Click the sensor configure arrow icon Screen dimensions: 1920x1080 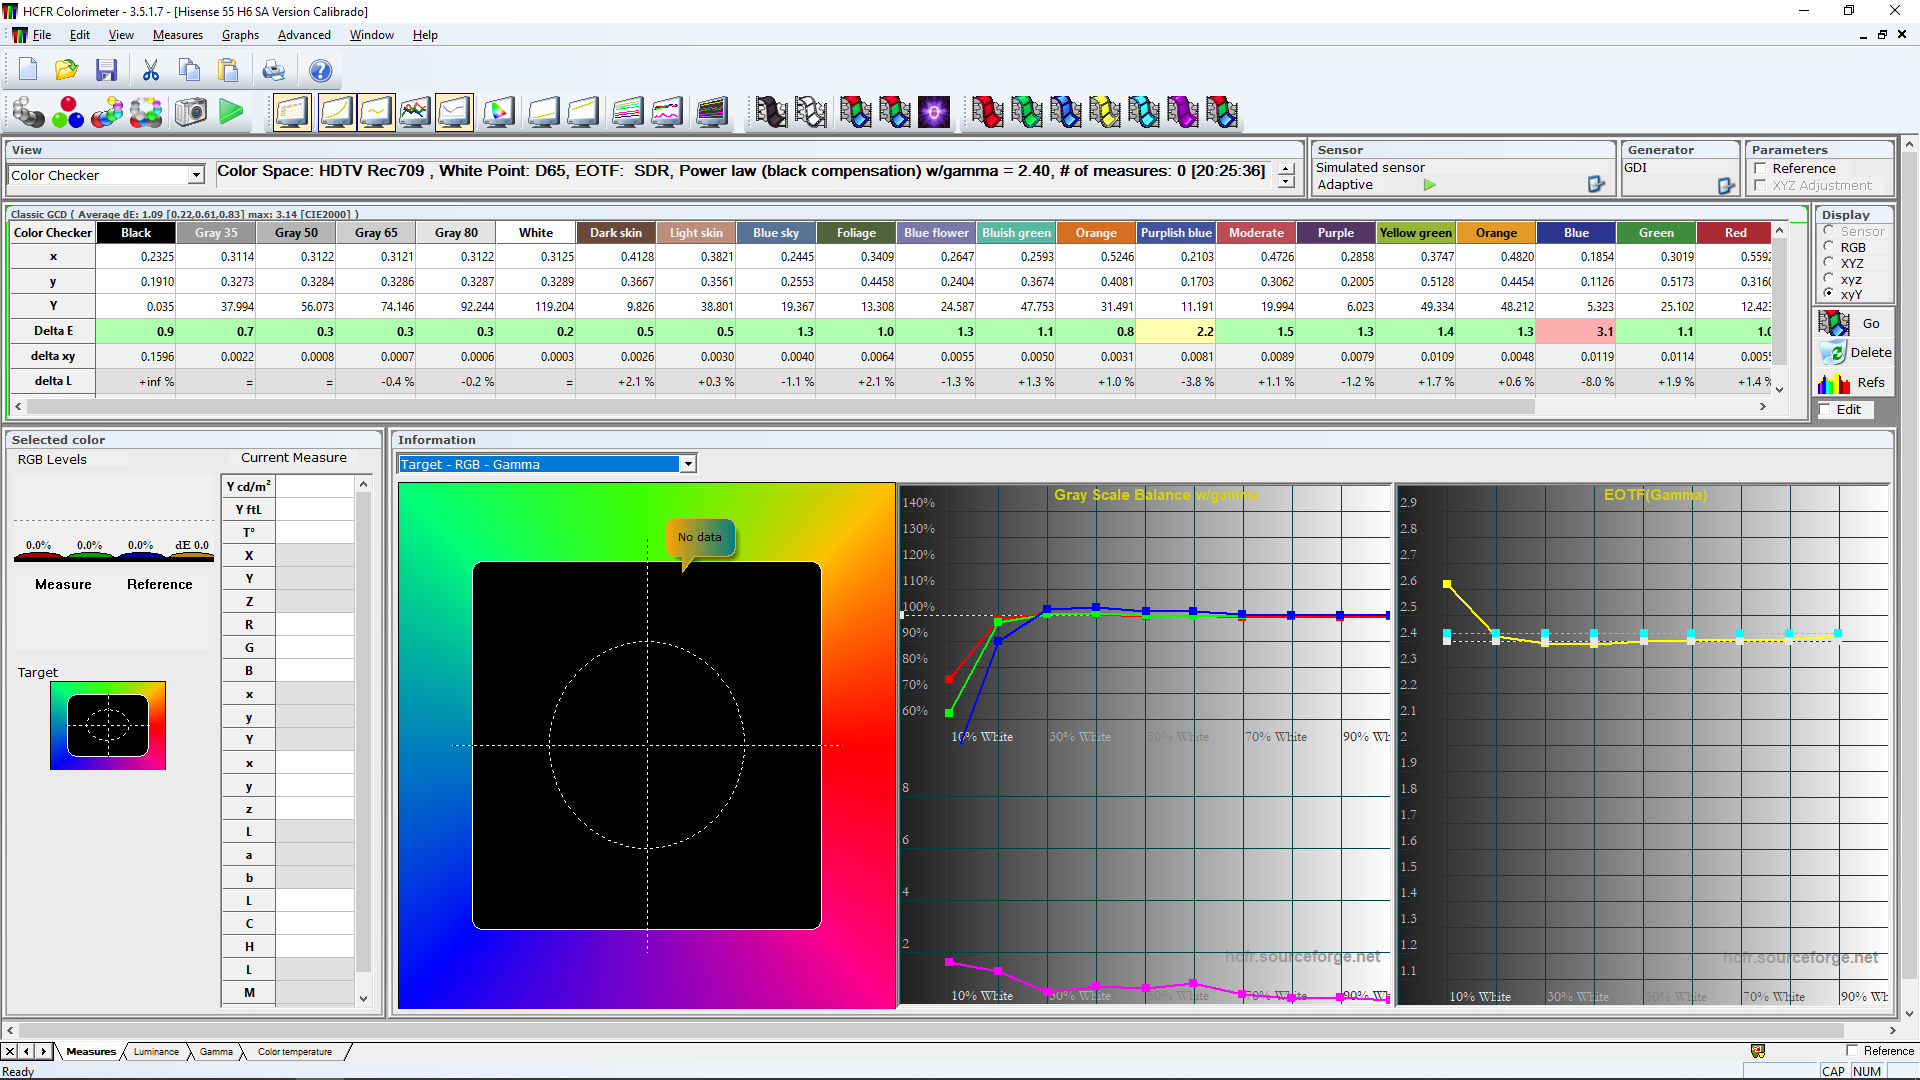1596,184
